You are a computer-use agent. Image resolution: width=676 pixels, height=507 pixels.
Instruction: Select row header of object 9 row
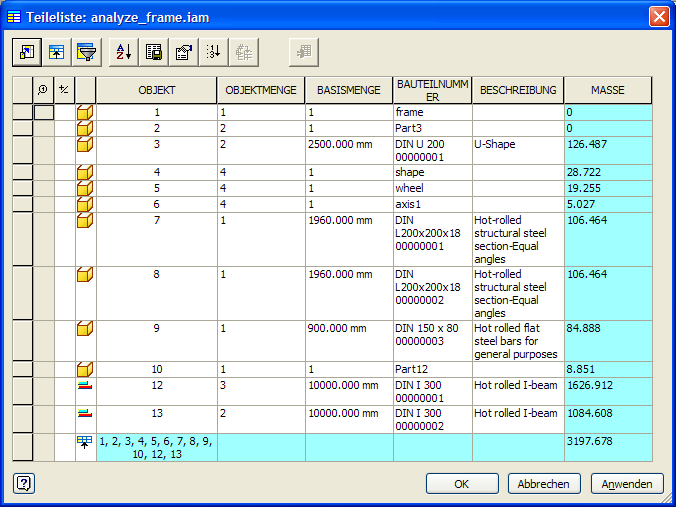click(22, 341)
